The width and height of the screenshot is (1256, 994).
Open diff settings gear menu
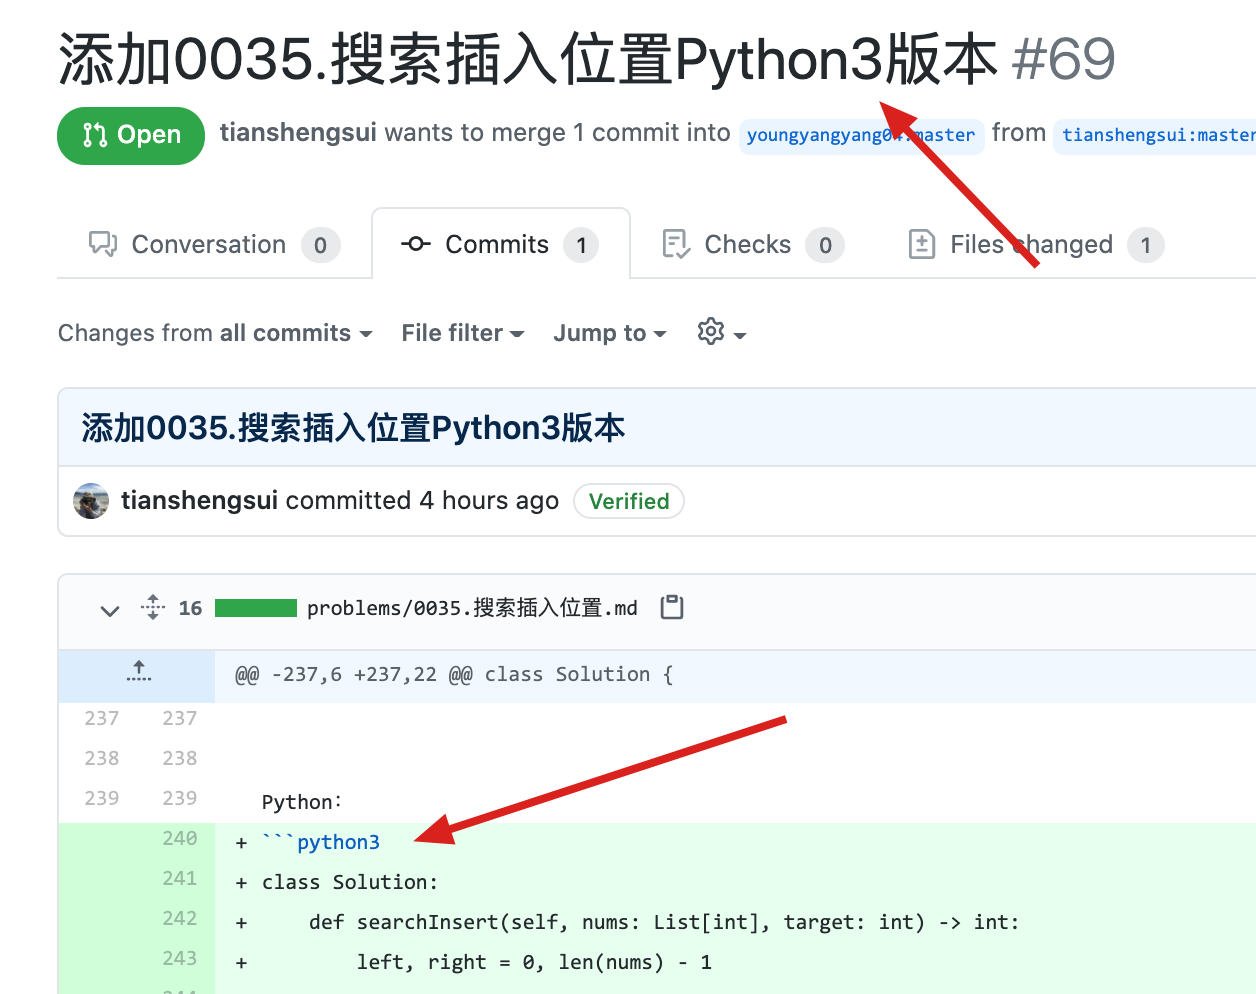pos(722,332)
